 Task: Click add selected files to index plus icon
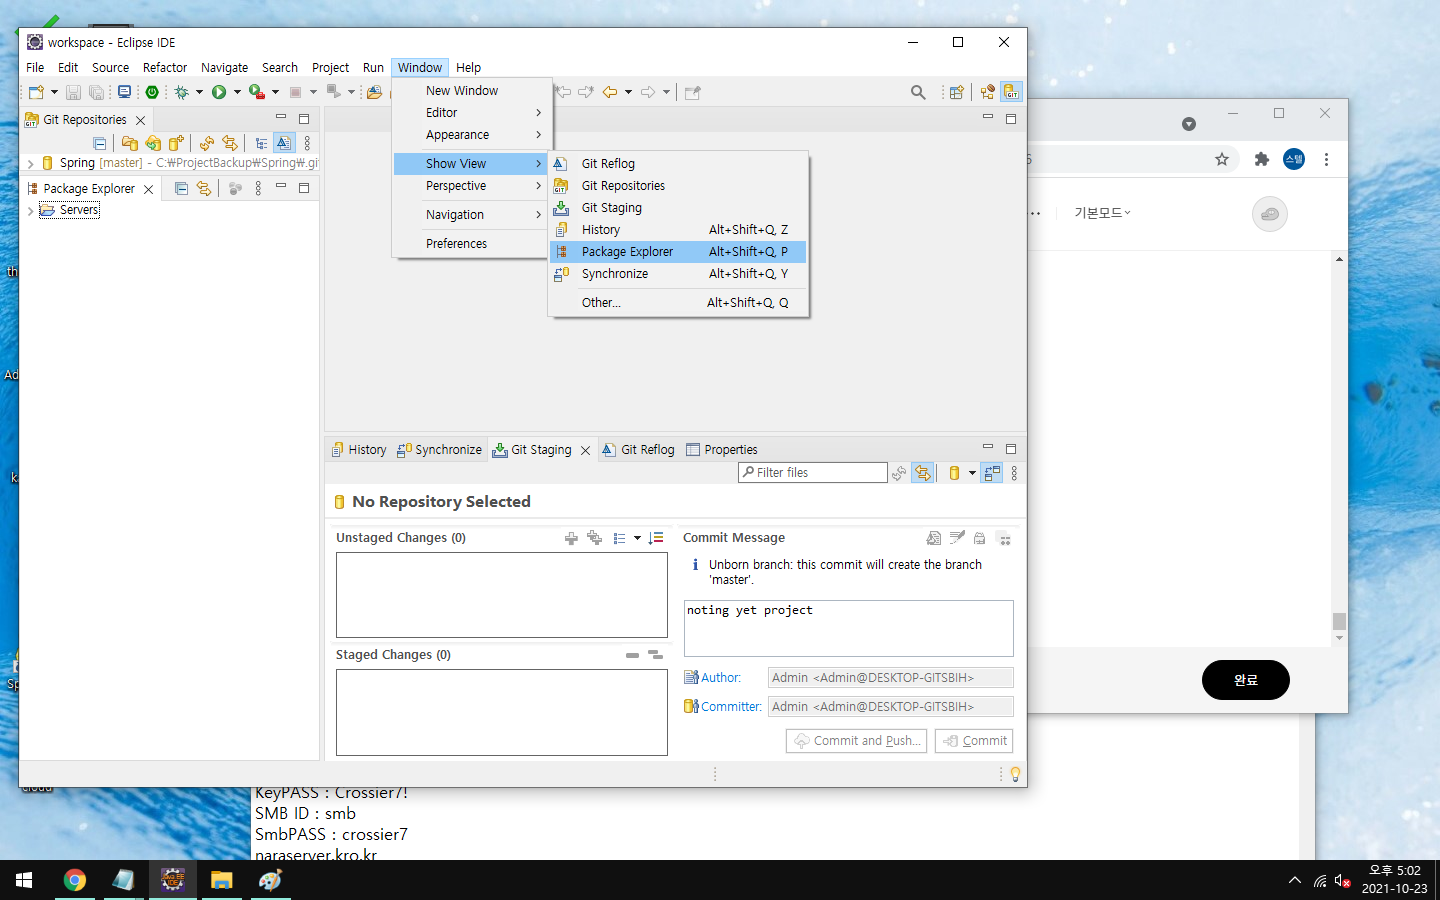(x=571, y=538)
